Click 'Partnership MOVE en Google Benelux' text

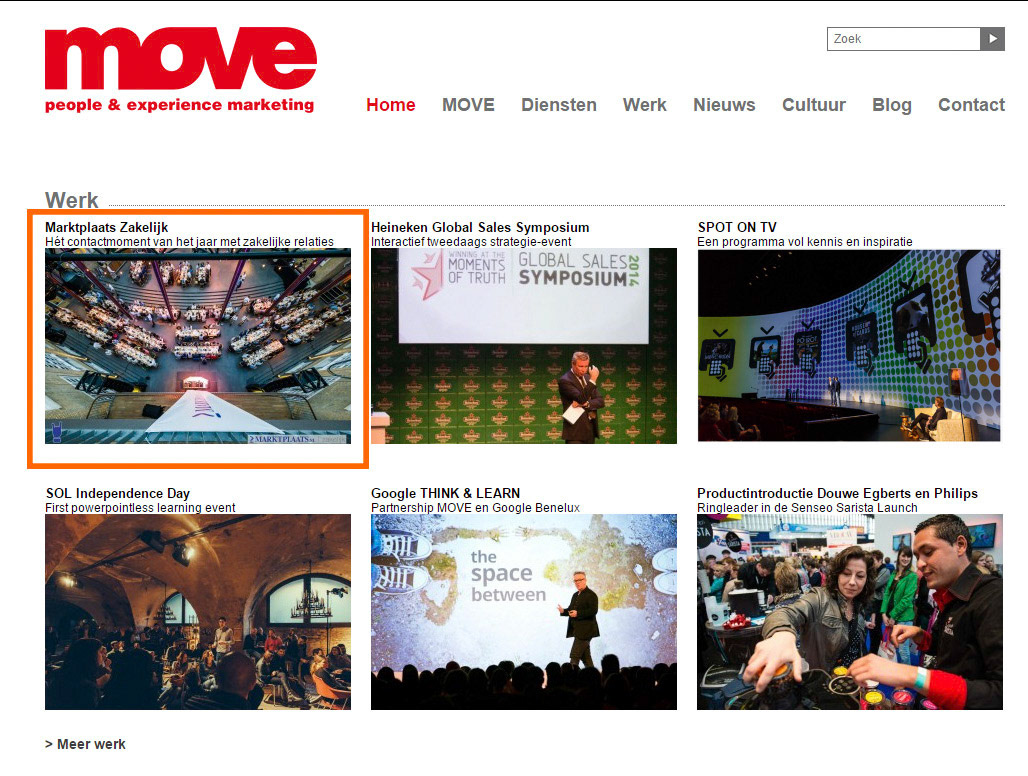(x=475, y=508)
